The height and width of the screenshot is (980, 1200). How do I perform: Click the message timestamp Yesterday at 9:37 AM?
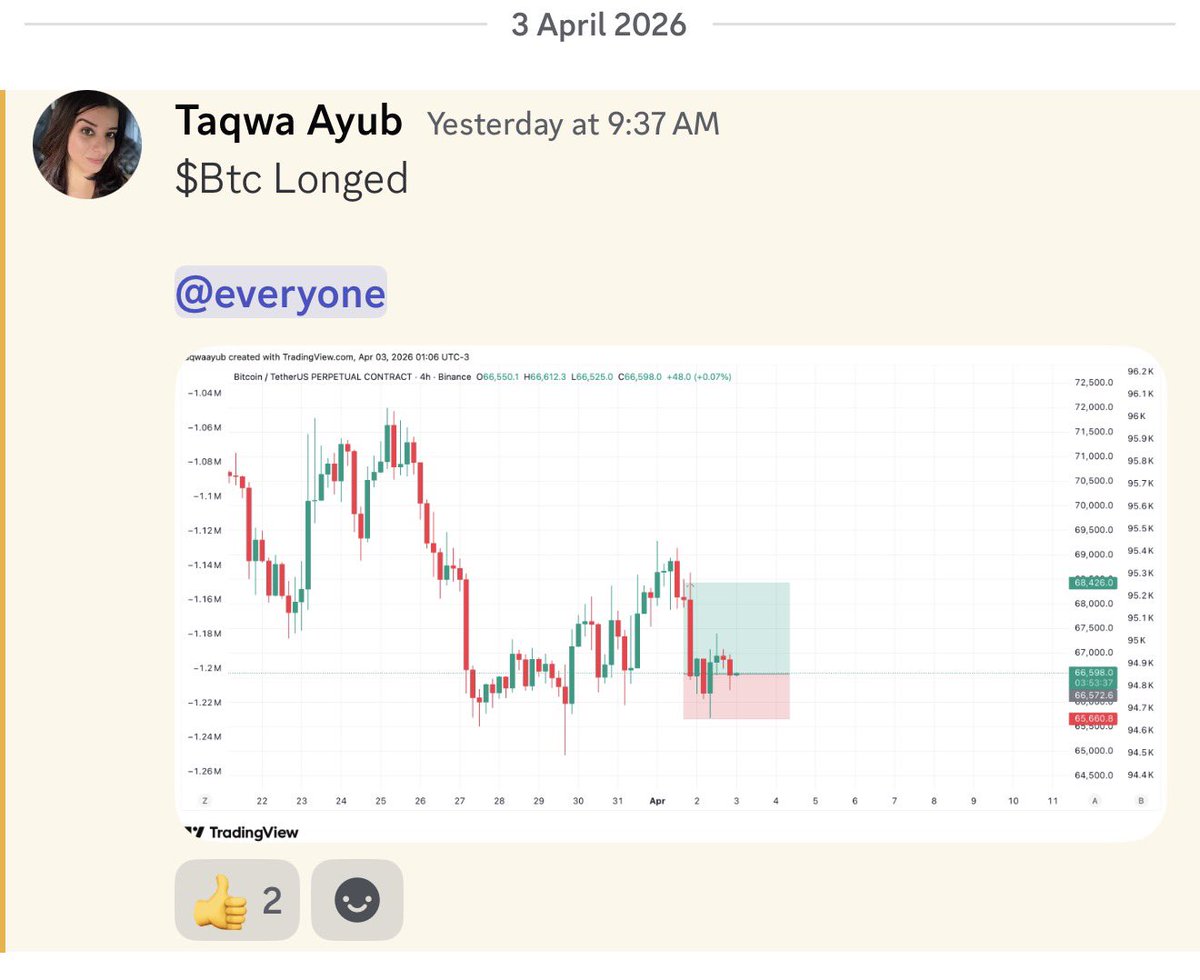pyautogui.click(x=573, y=123)
